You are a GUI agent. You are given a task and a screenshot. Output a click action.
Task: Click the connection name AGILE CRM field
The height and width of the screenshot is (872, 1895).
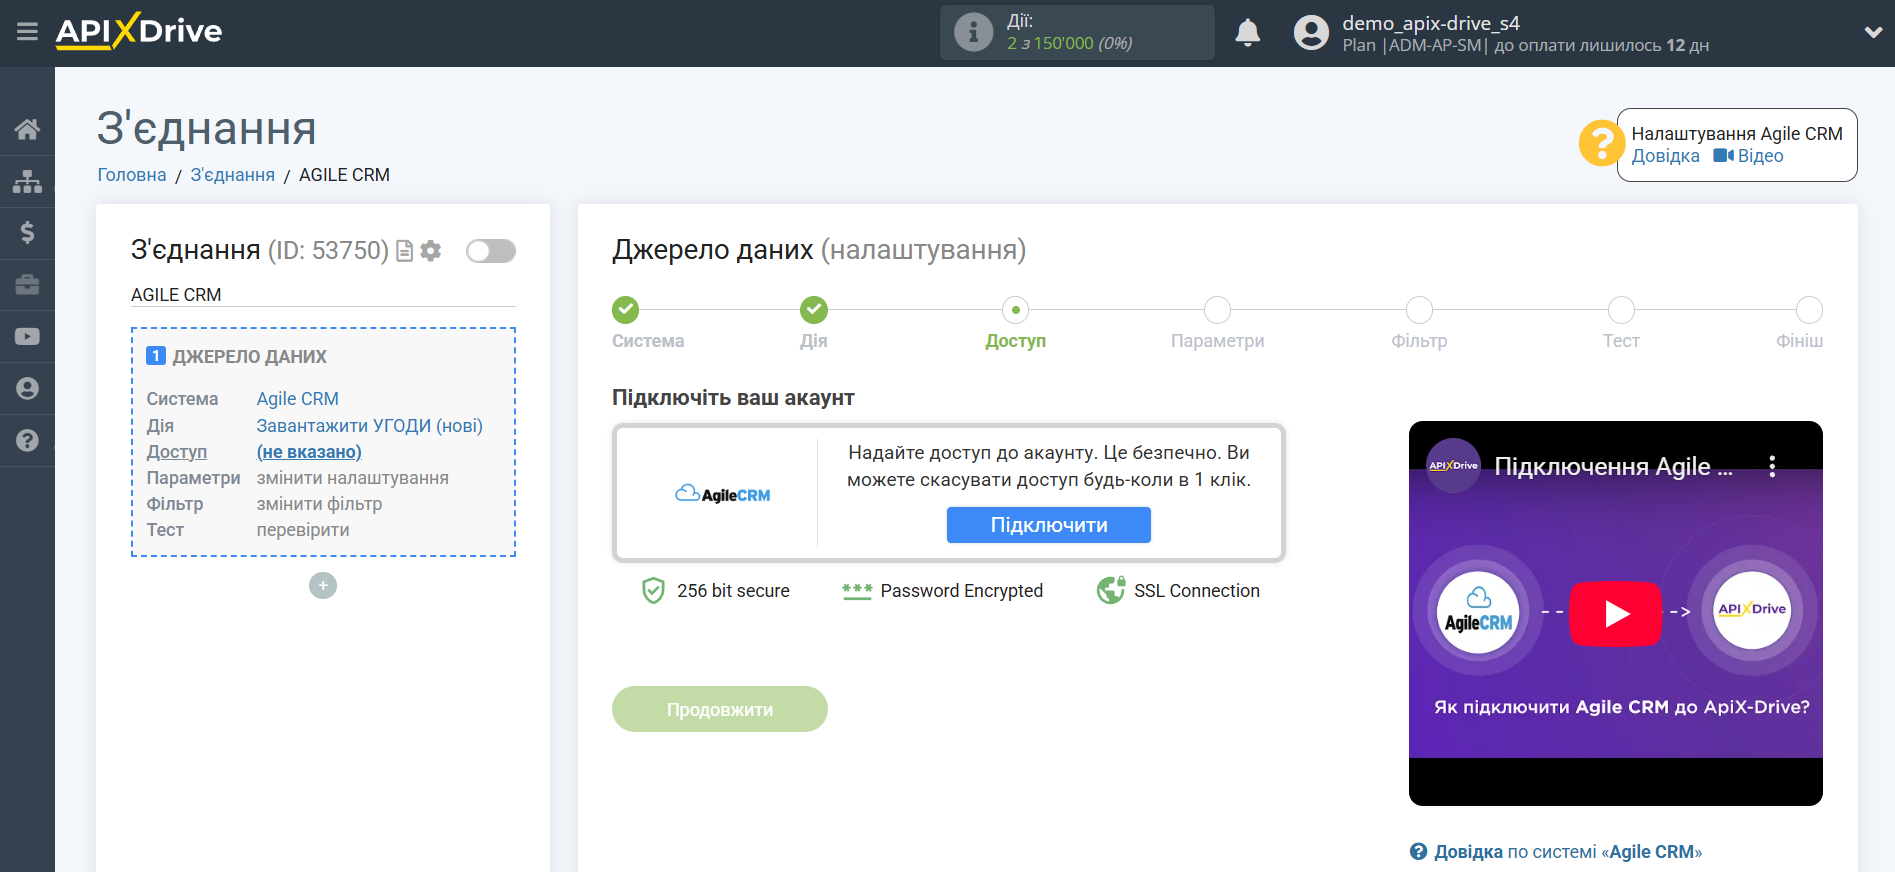tap(323, 295)
